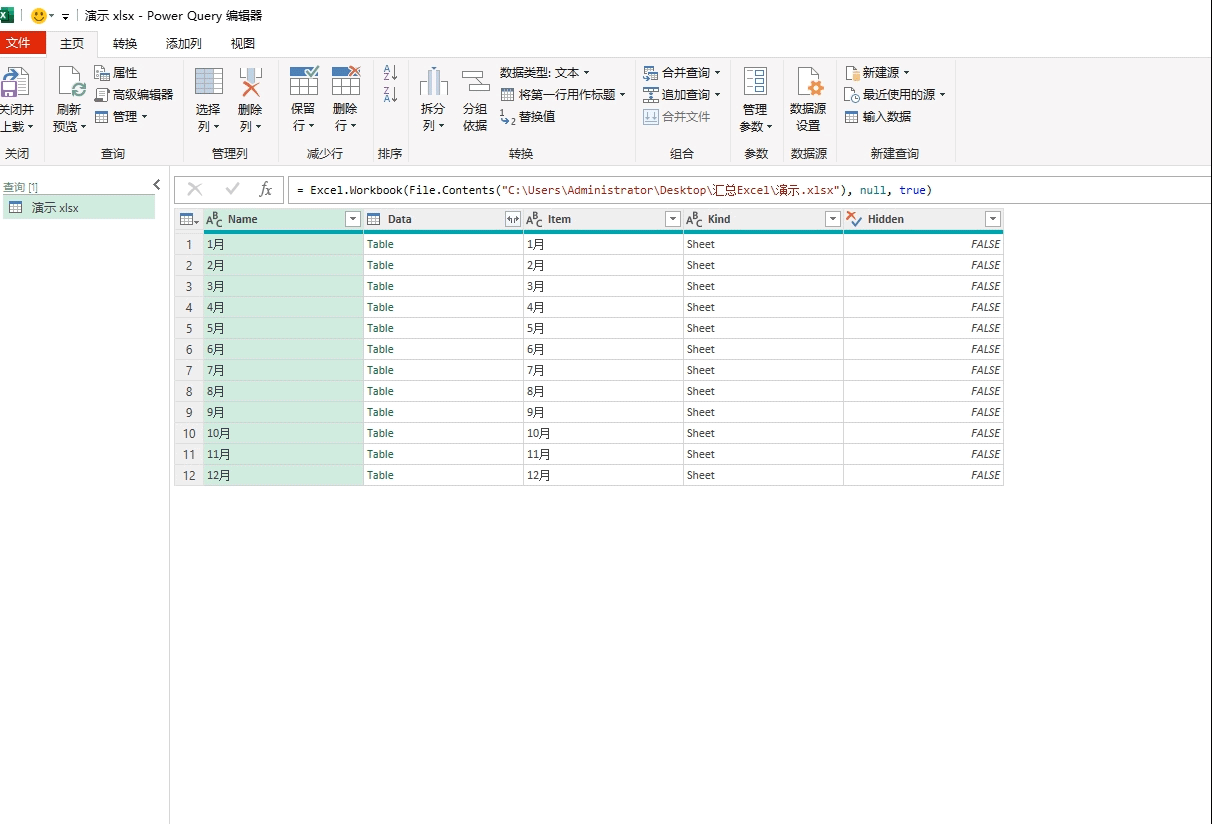Click the formula bar fx icon
Viewport: 1212px width, 824px height.
(265, 190)
